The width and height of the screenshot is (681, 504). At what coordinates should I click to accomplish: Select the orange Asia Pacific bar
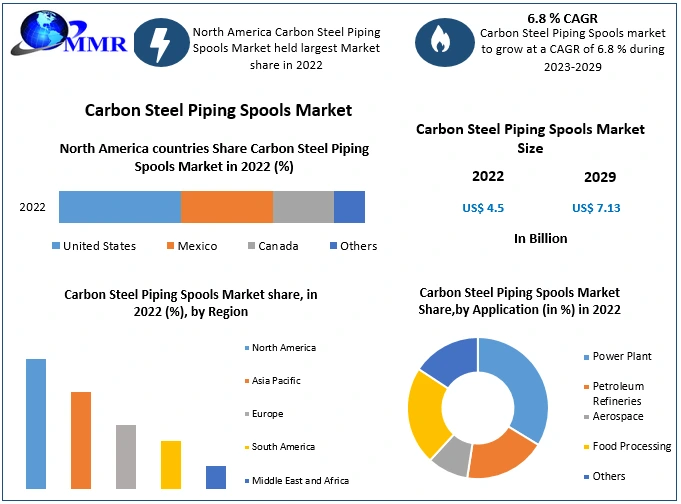tap(81, 440)
